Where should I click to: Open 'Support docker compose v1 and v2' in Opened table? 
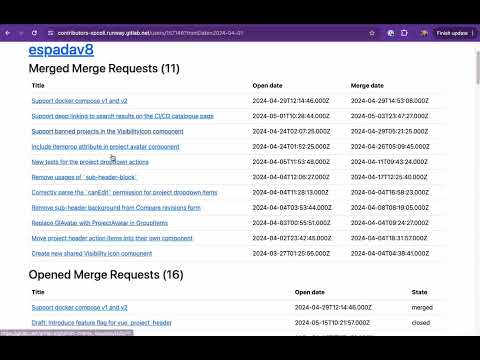pos(79,308)
